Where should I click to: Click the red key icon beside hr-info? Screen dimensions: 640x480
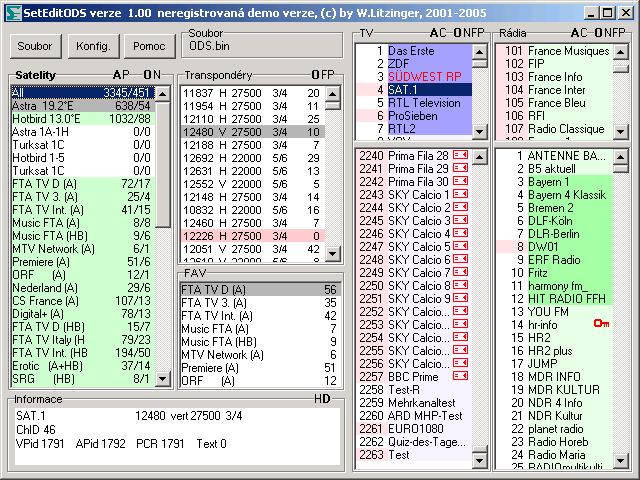point(601,324)
